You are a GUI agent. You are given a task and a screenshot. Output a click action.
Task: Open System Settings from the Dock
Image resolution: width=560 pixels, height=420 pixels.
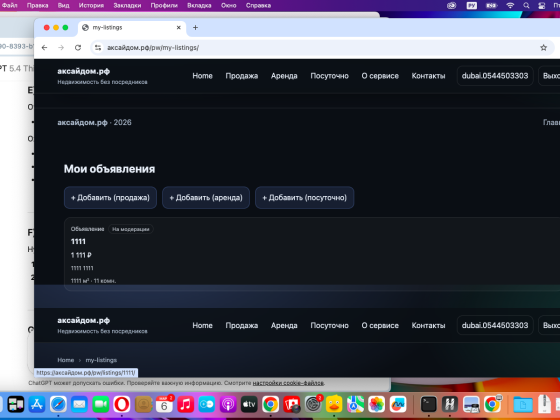[313, 404]
